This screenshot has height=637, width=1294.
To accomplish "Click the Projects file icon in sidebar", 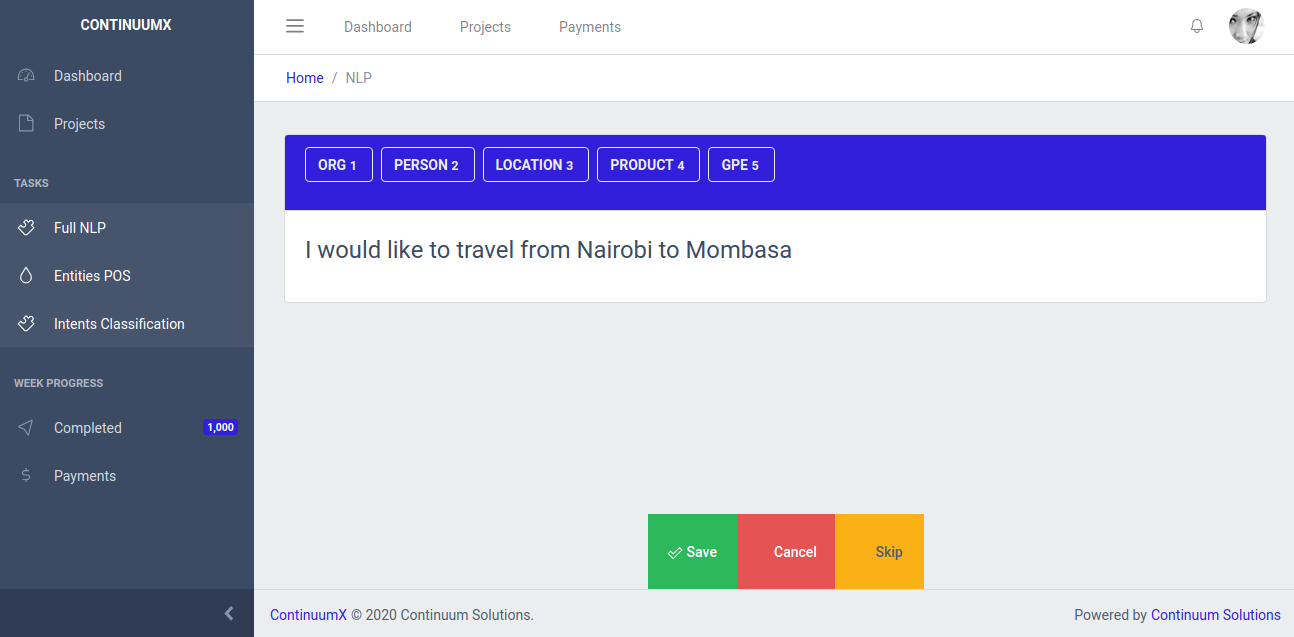I will coord(27,124).
